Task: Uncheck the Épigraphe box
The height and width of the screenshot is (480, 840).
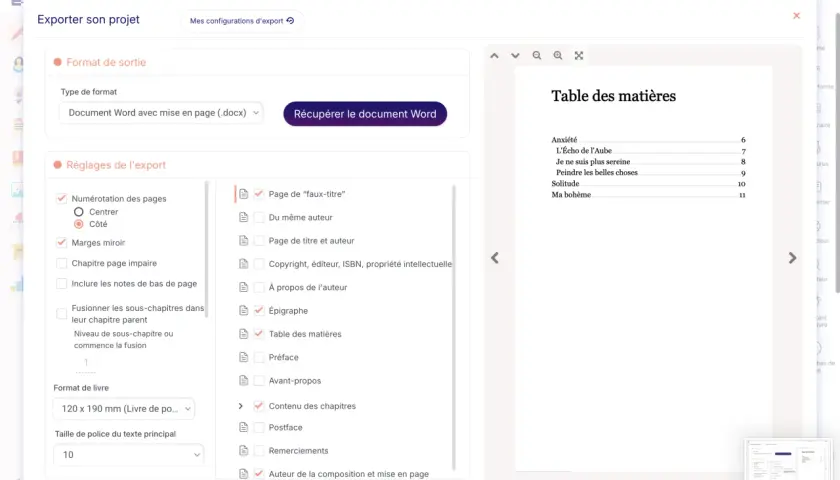Action: click(259, 310)
